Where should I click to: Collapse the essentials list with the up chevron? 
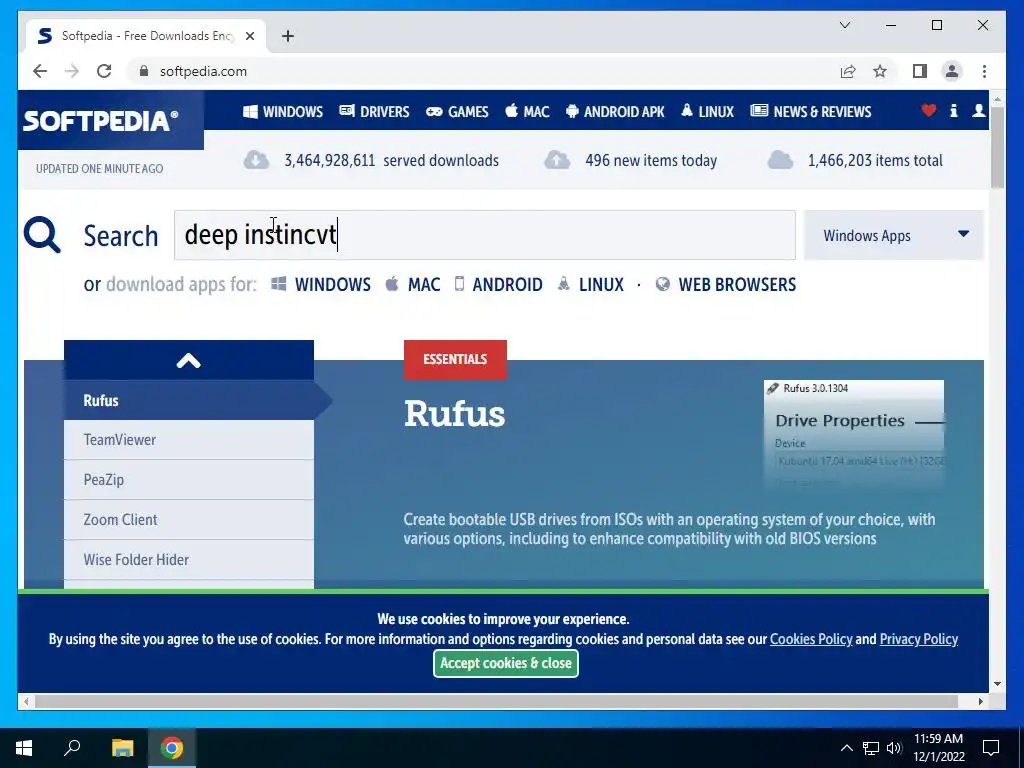pos(189,360)
